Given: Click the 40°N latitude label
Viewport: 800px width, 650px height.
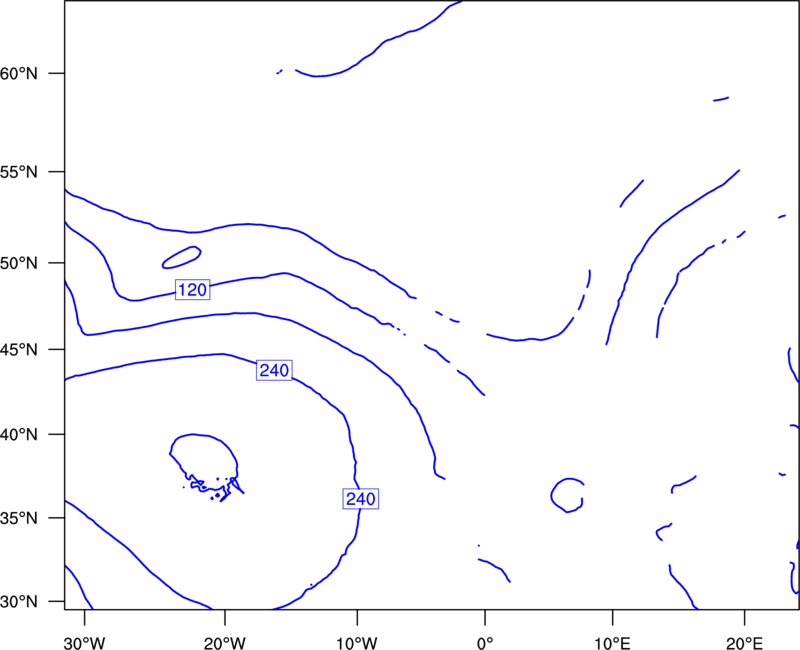Looking at the screenshot, I should [x=19, y=435].
